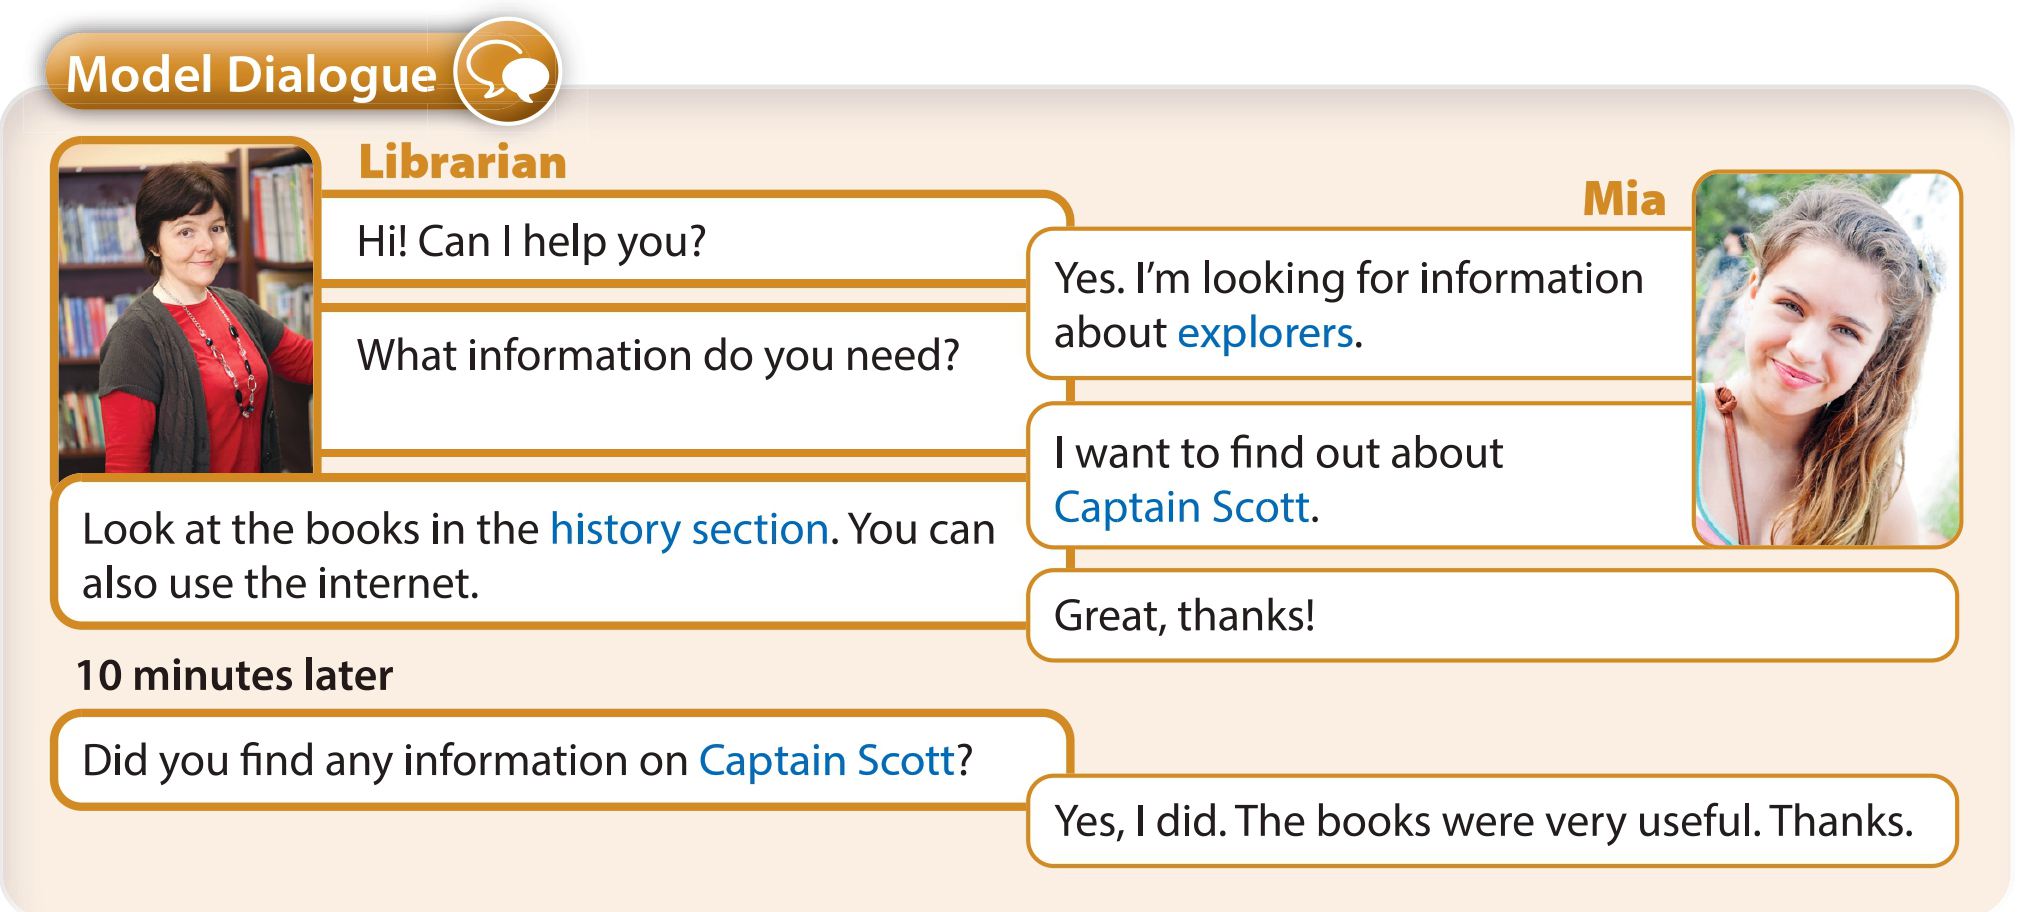Click 'also use the internet' text line
Screen dimensions: 2021x912
[x=281, y=583]
